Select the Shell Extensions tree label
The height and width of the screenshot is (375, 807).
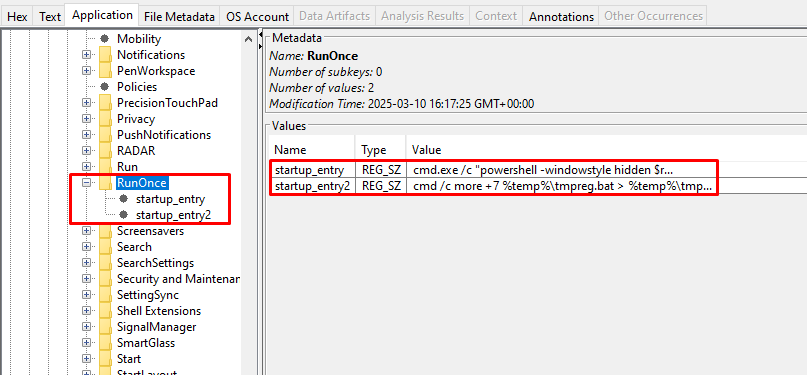tap(159, 311)
